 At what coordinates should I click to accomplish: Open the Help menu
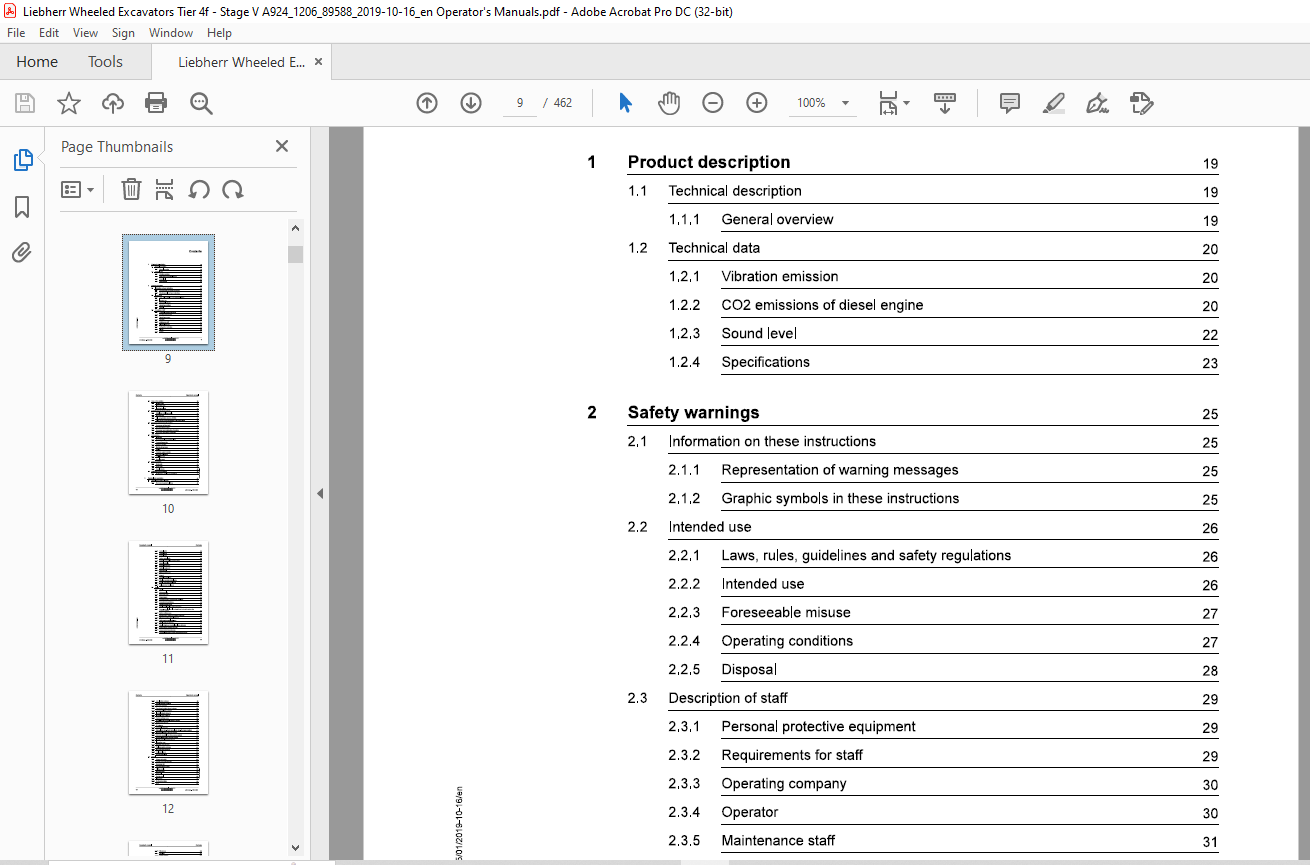tap(219, 33)
